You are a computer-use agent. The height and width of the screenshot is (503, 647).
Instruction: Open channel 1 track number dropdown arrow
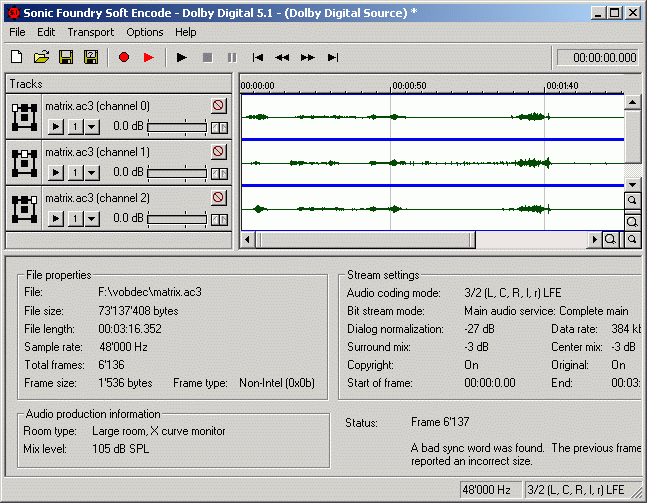pos(91,173)
